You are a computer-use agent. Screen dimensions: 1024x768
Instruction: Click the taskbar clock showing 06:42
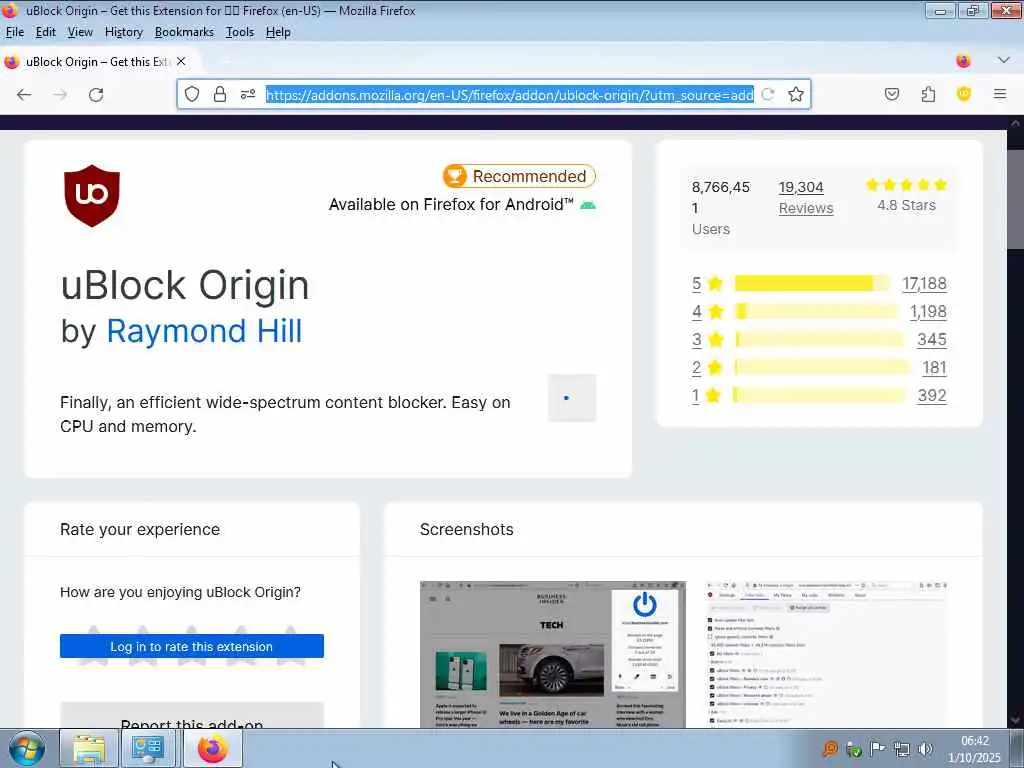[974, 749]
